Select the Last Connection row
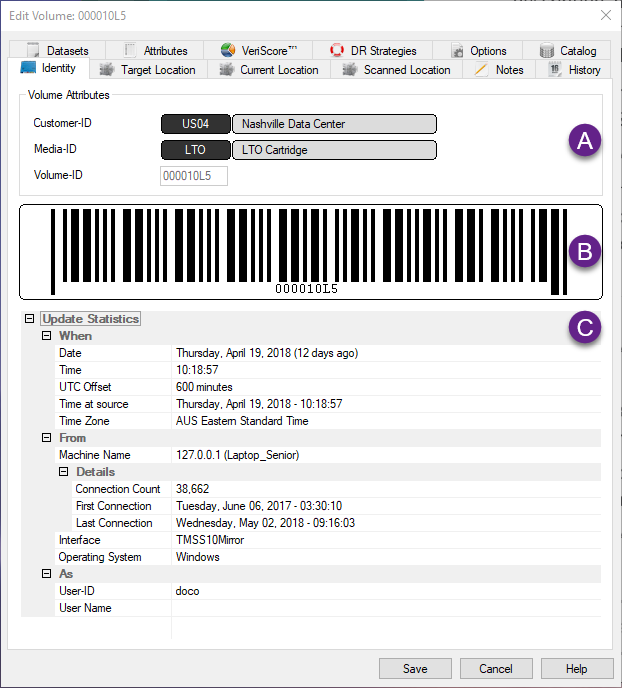 point(336,523)
